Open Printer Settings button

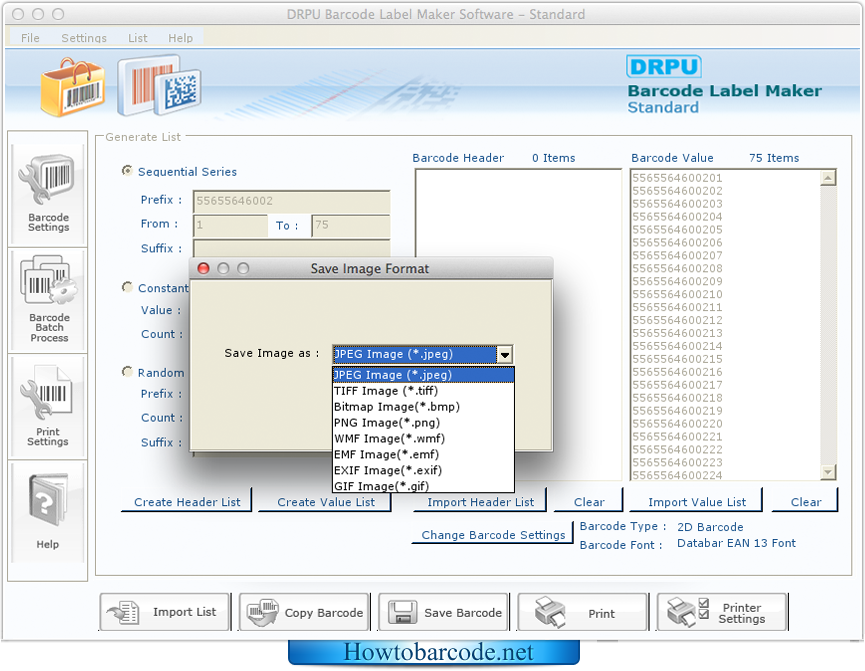coord(722,612)
